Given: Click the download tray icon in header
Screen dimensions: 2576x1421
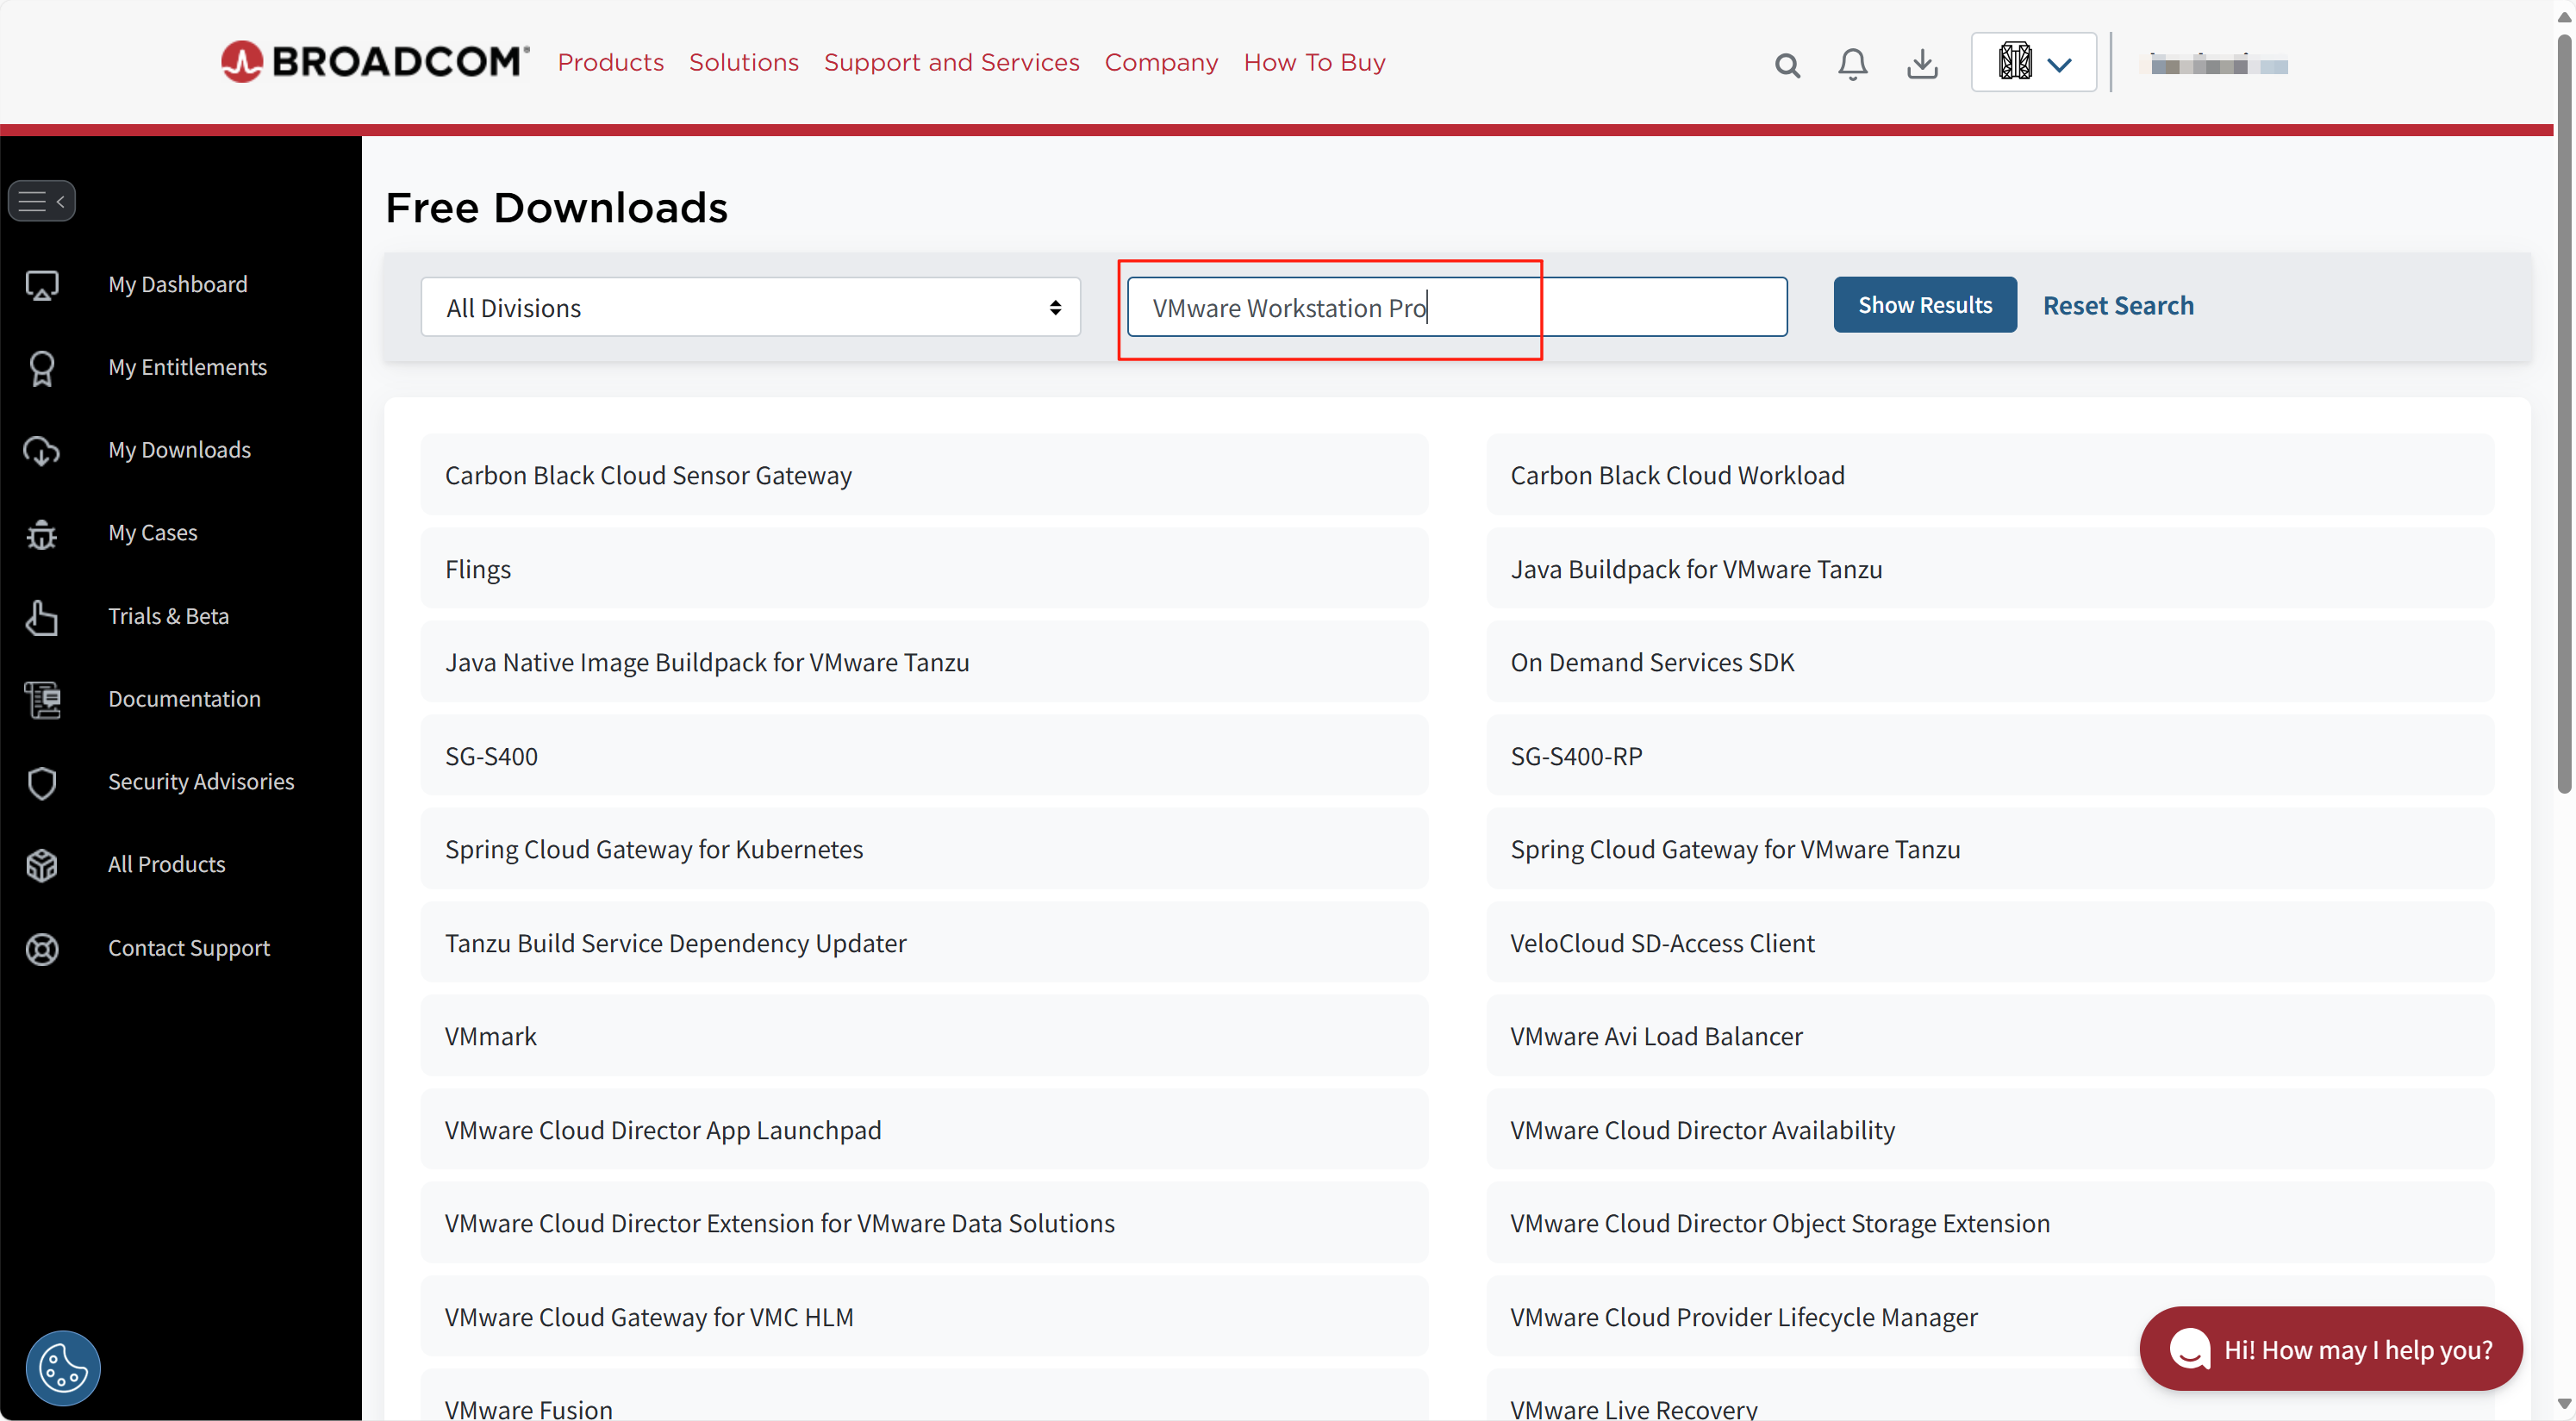Looking at the screenshot, I should coord(1921,64).
